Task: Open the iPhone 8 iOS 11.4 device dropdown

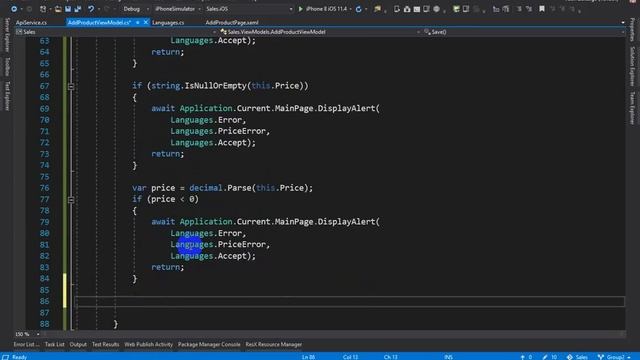Action: [351, 9]
